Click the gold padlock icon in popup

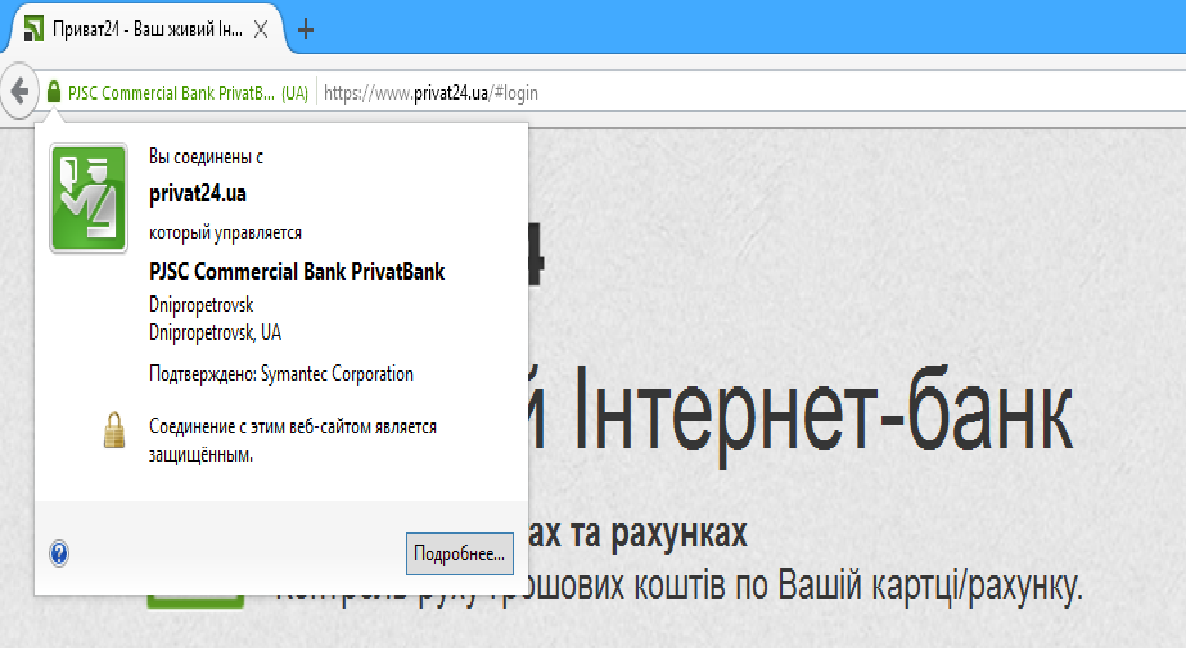[114, 430]
